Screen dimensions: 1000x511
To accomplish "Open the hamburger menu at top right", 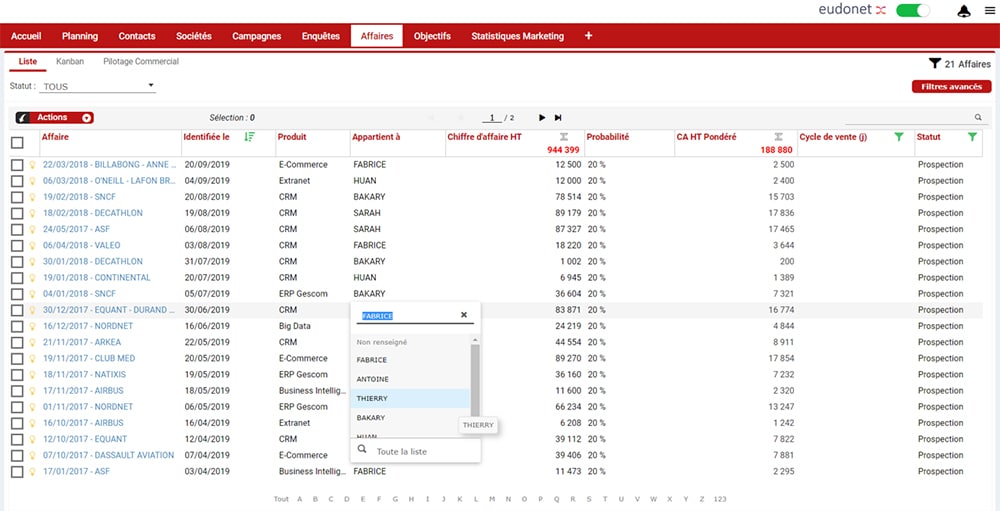I will [x=989, y=10].
